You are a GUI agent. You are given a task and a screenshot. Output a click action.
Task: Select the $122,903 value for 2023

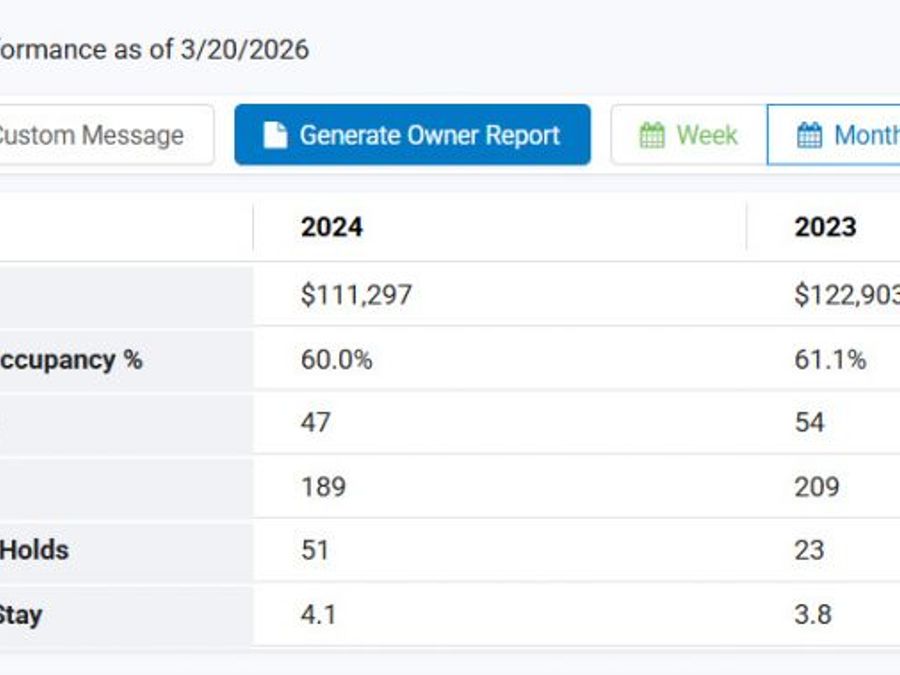846,295
